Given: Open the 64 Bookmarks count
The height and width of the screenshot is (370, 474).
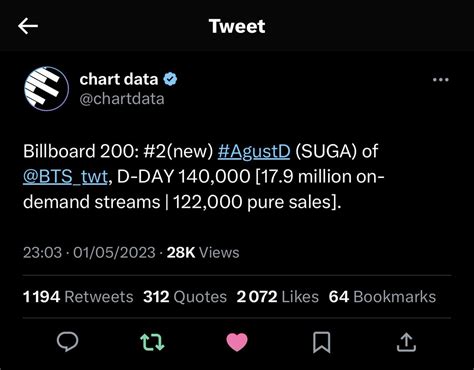Looking at the screenshot, I should click(382, 297).
